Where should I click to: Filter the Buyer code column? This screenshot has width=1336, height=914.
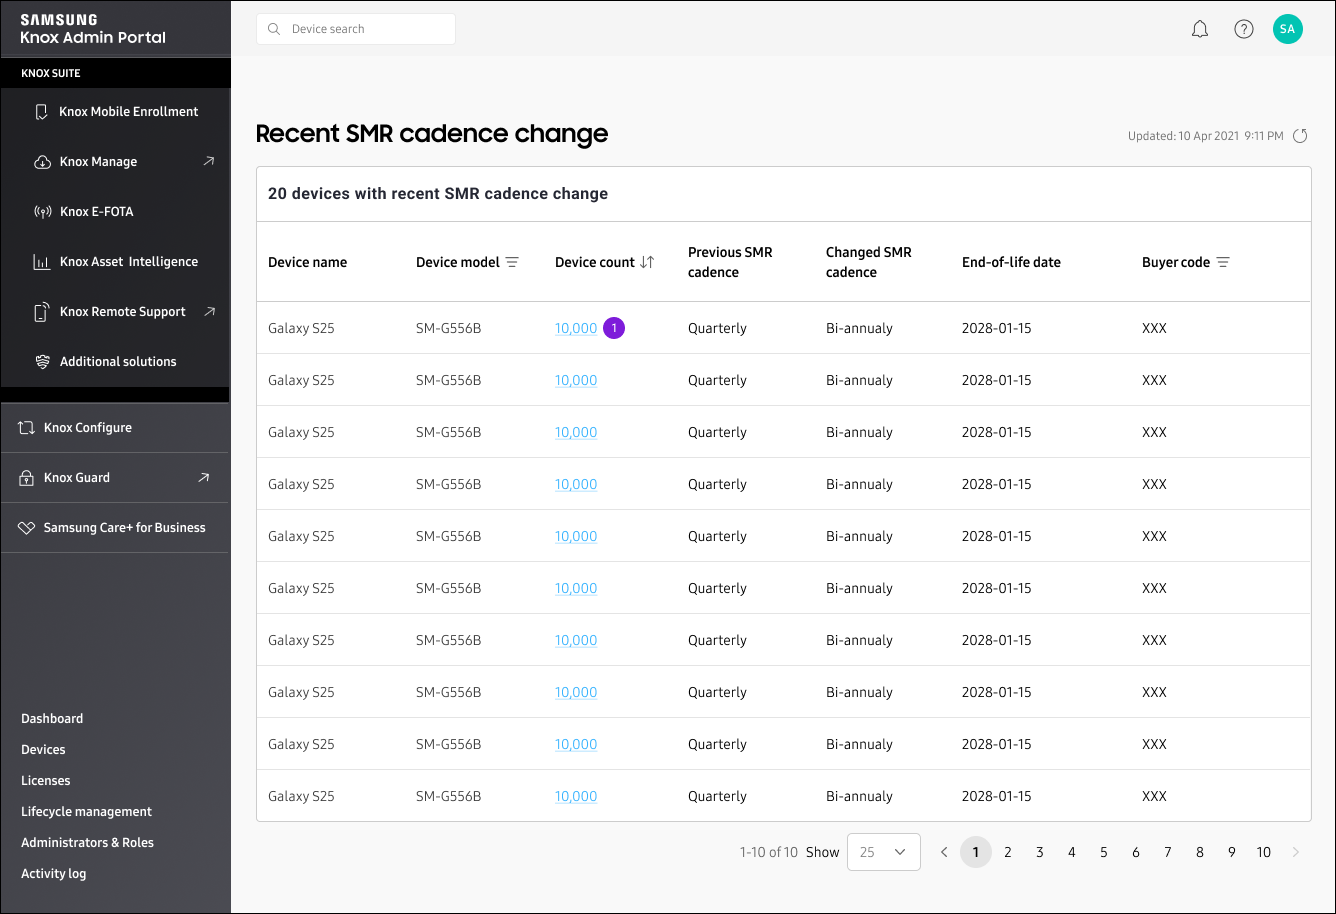(x=1224, y=262)
